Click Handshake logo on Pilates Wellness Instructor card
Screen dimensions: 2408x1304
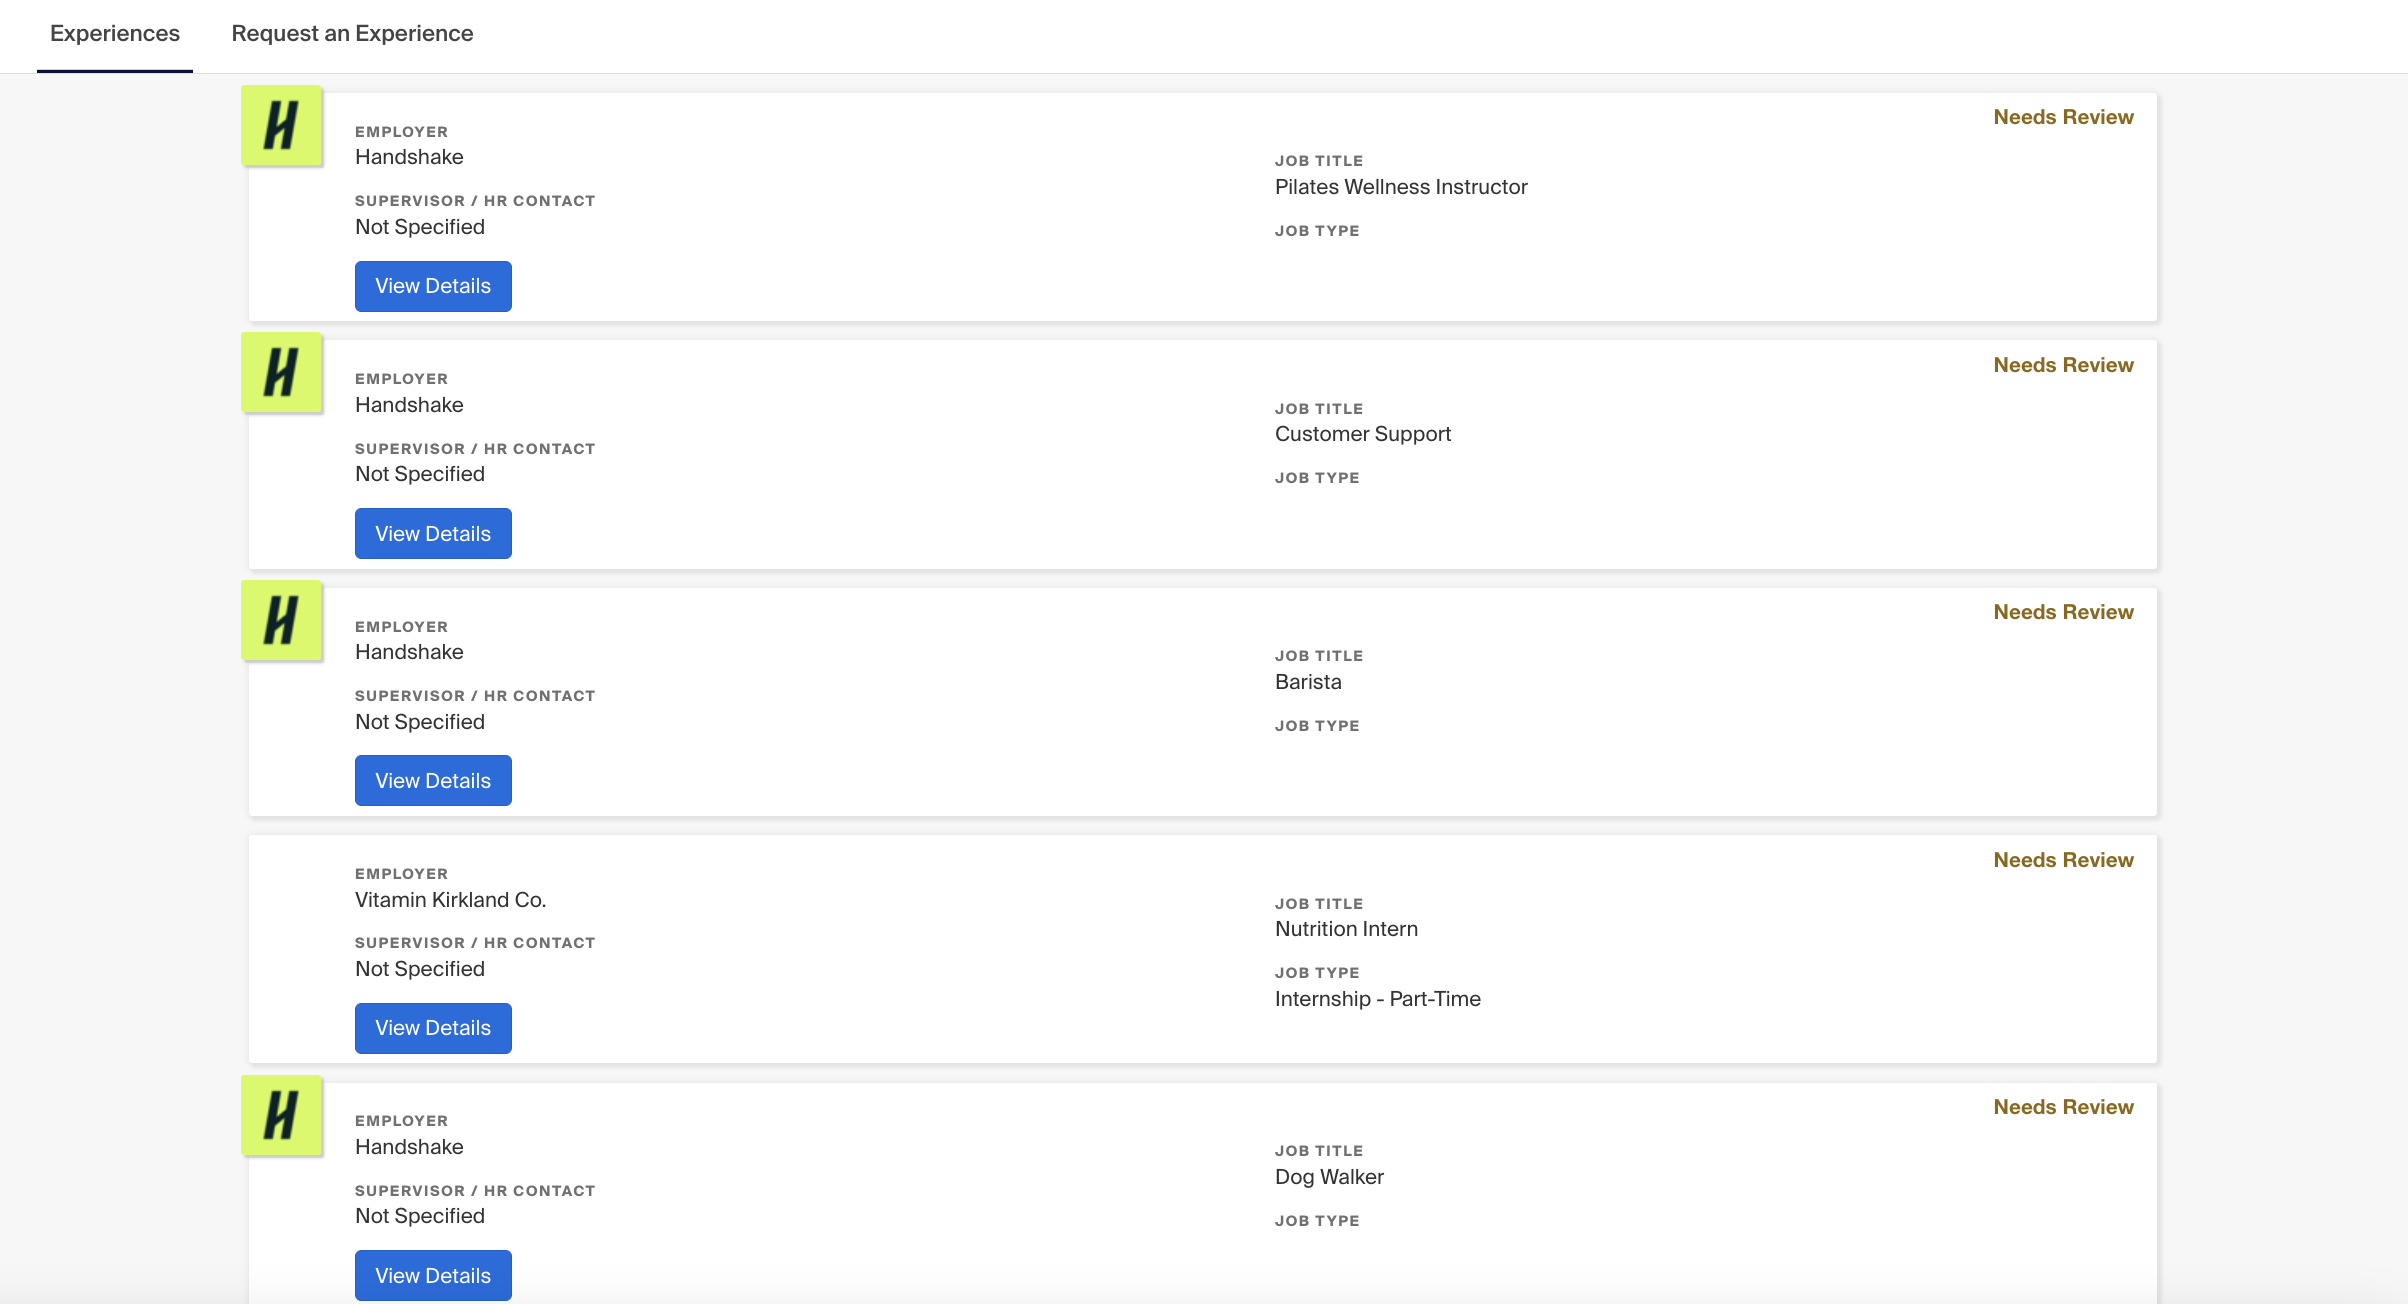click(282, 125)
